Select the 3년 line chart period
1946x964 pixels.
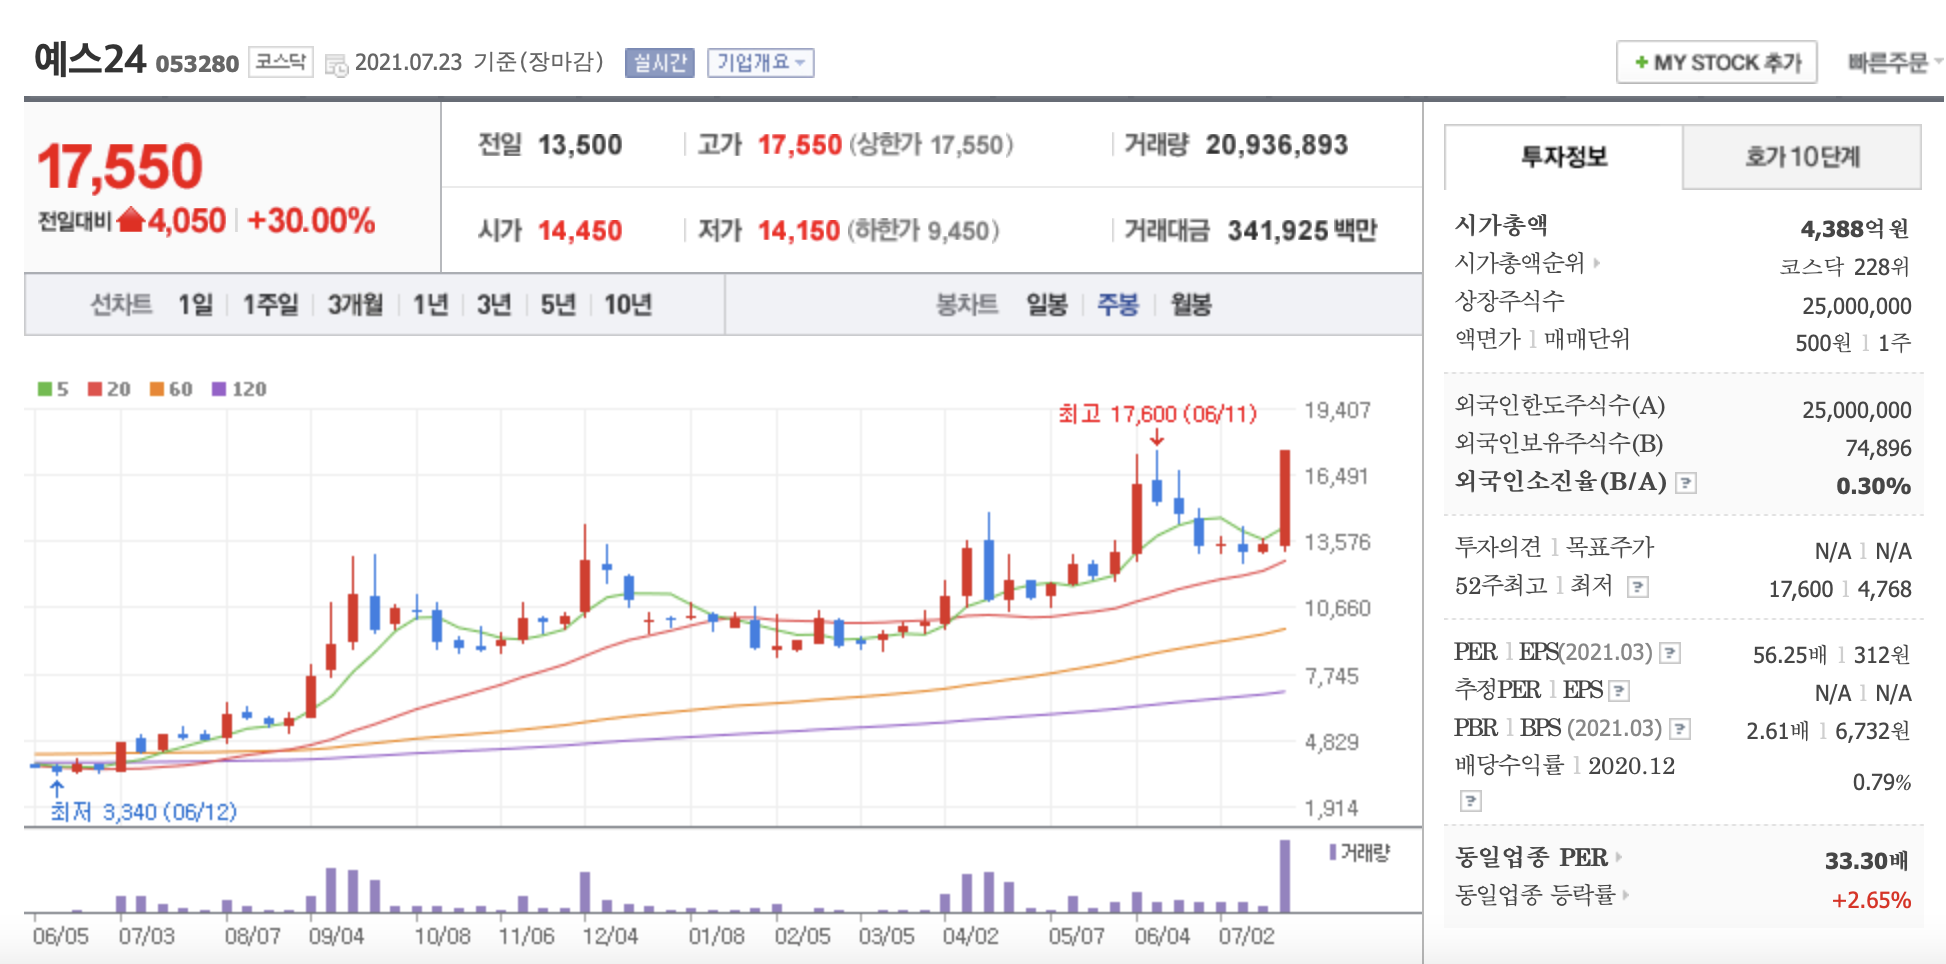coord(494,304)
